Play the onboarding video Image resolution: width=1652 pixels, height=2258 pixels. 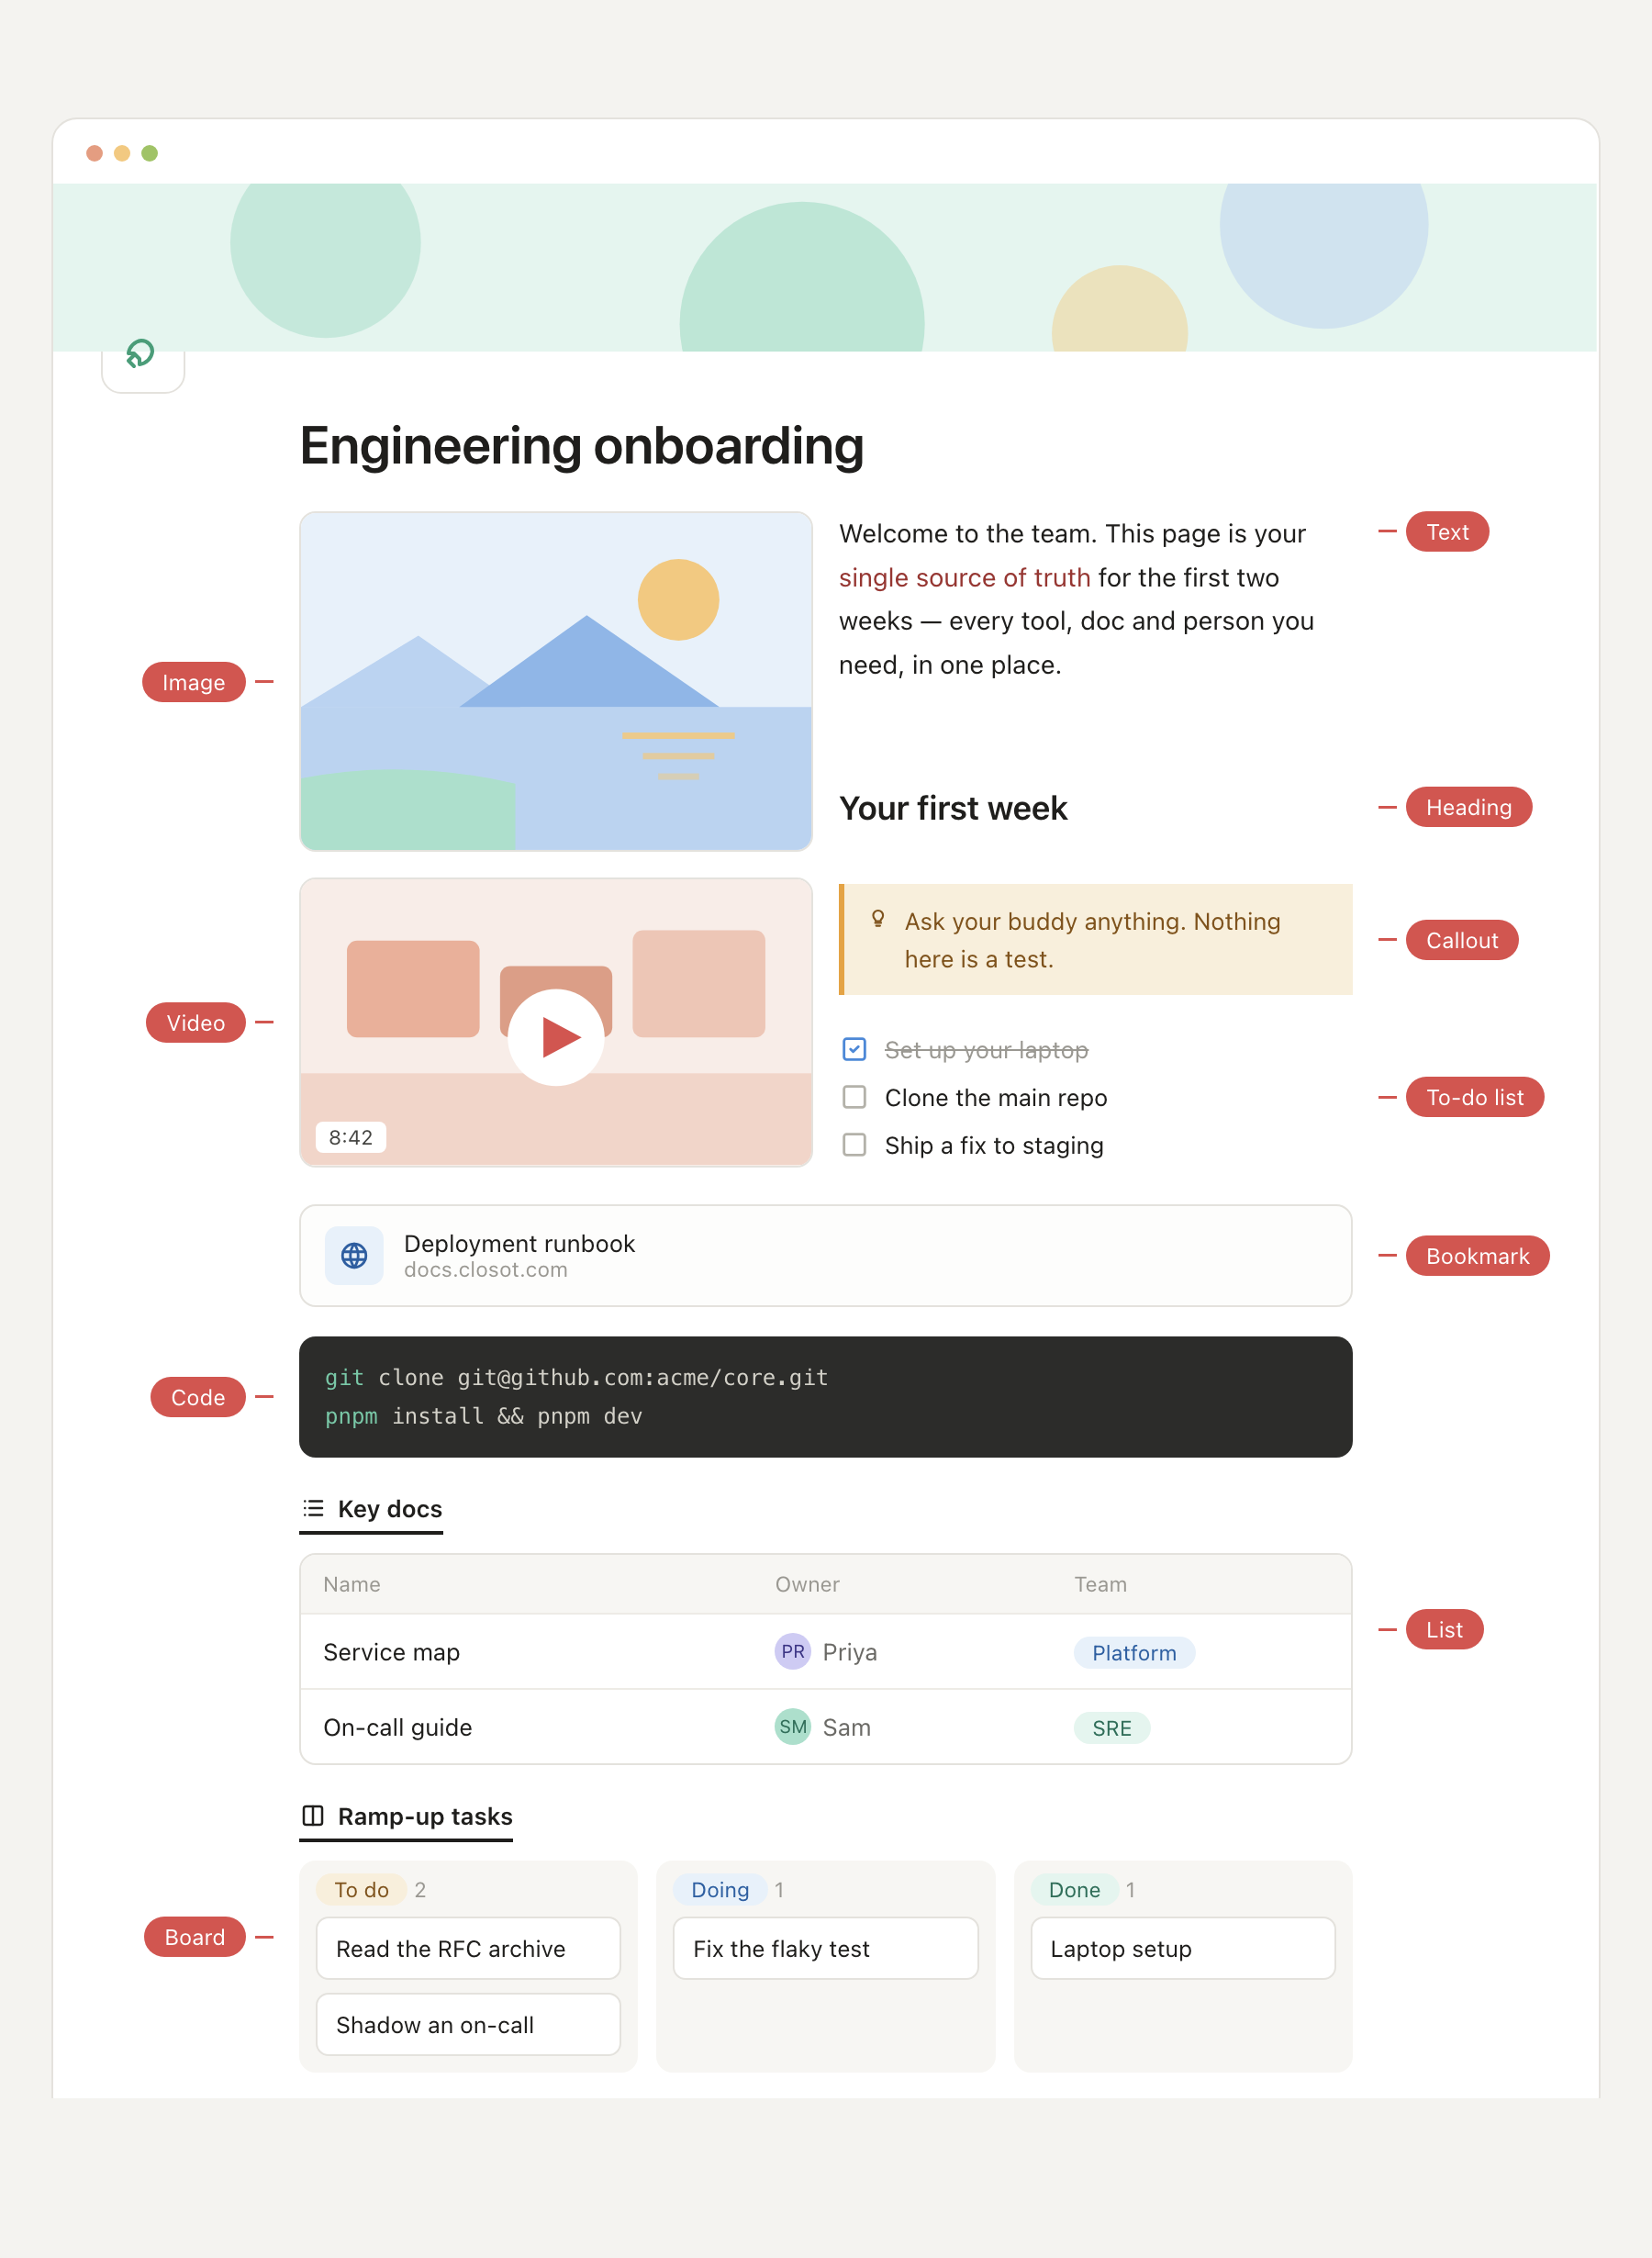(x=556, y=1037)
